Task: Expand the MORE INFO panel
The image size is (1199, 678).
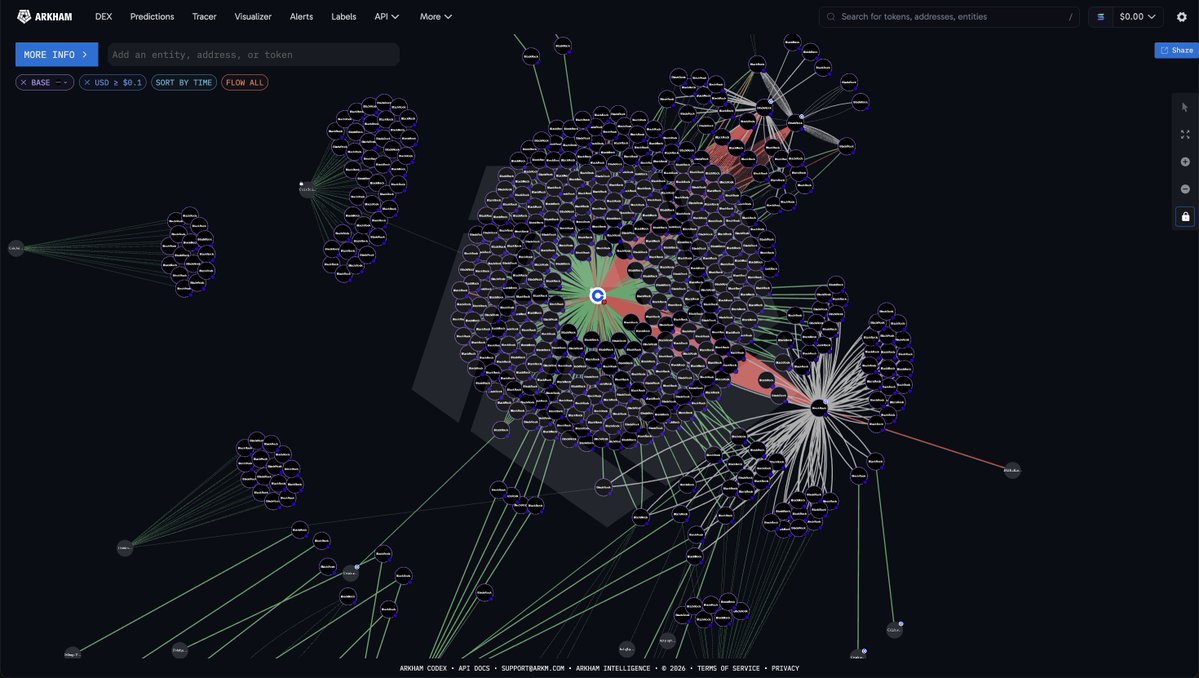Action: (x=57, y=54)
